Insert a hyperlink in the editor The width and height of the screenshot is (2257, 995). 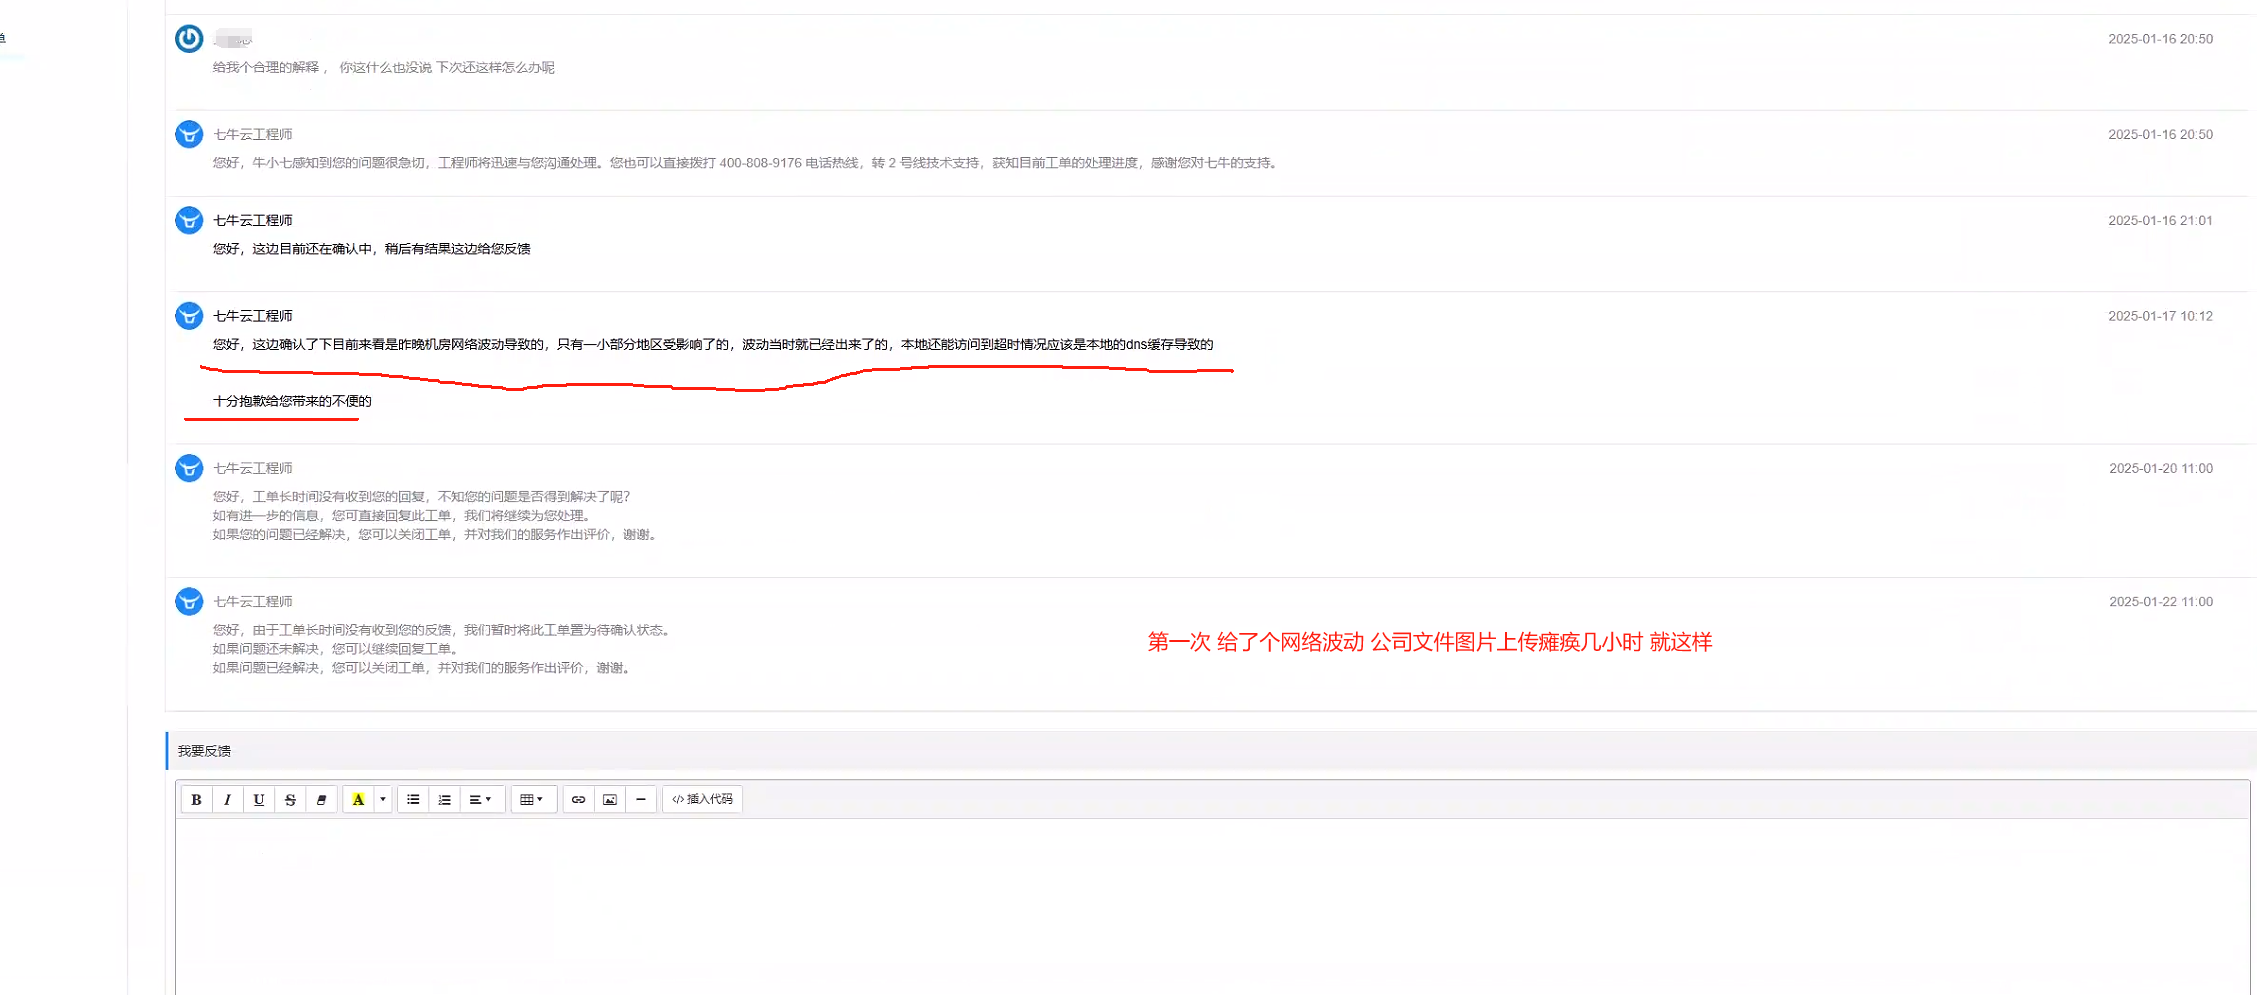pos(577,799)
